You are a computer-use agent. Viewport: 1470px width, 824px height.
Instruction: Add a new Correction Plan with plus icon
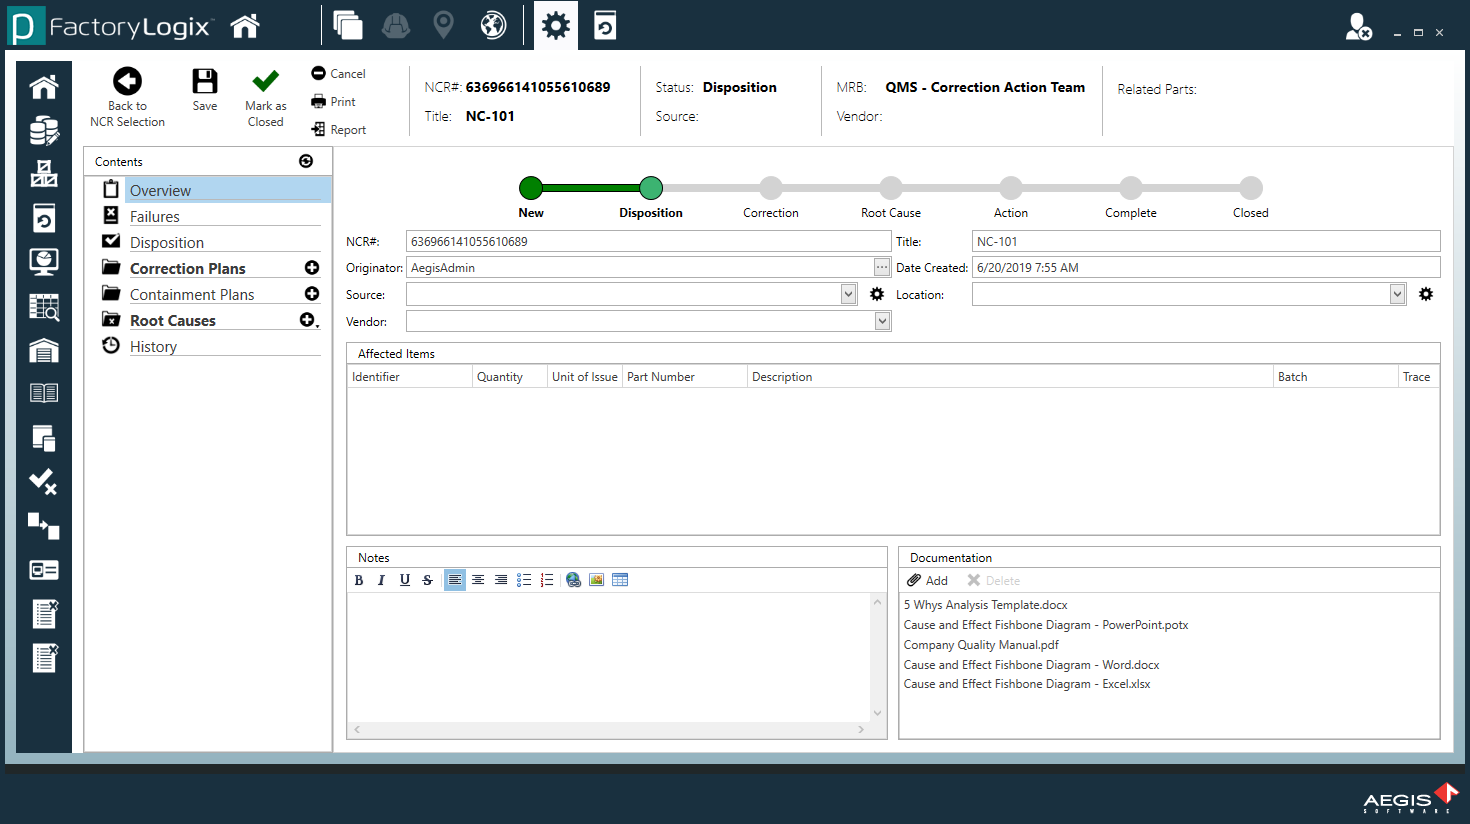tap(312, 268)
